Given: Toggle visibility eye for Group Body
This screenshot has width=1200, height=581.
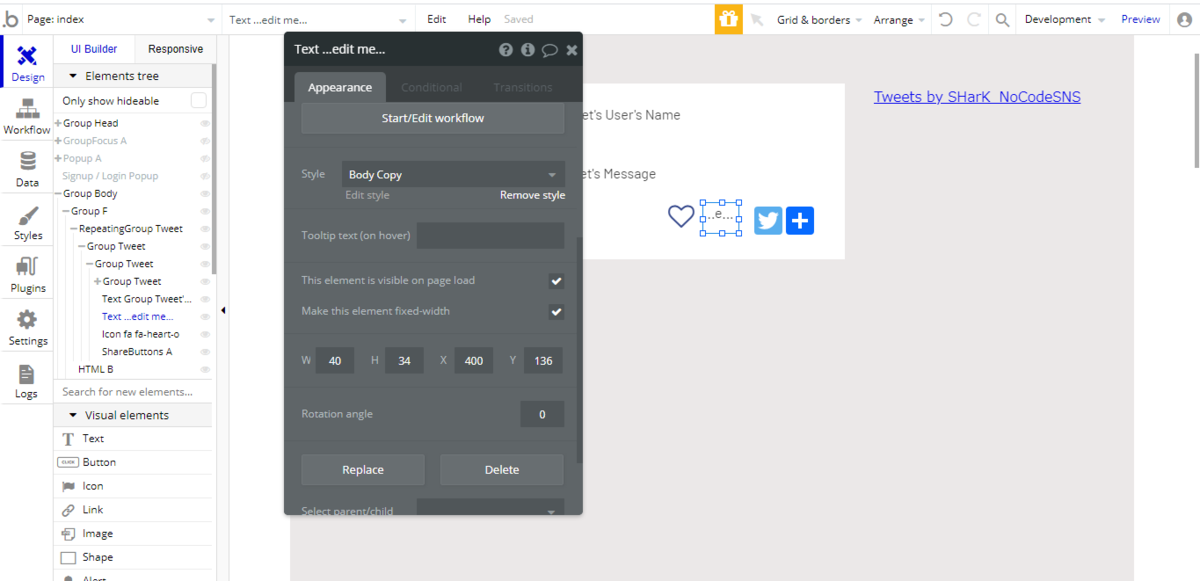Looking at the screenshot, I should [205, 193].
